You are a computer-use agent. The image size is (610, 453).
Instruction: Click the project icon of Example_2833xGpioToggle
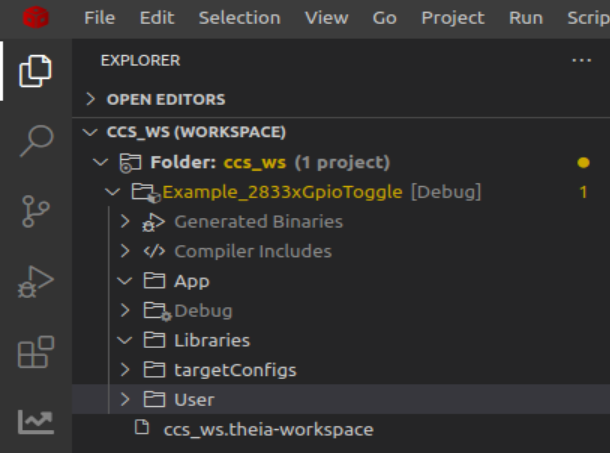coord(145,192)
